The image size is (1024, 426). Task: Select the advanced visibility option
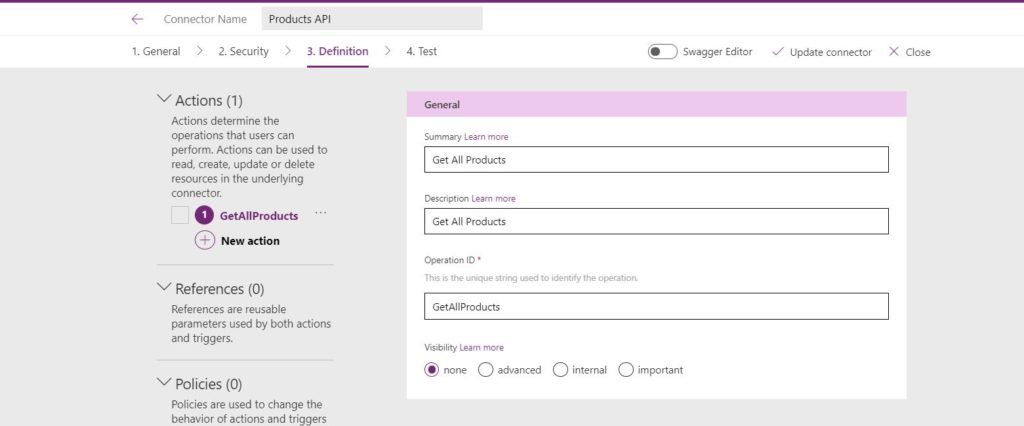click(485, 370)
